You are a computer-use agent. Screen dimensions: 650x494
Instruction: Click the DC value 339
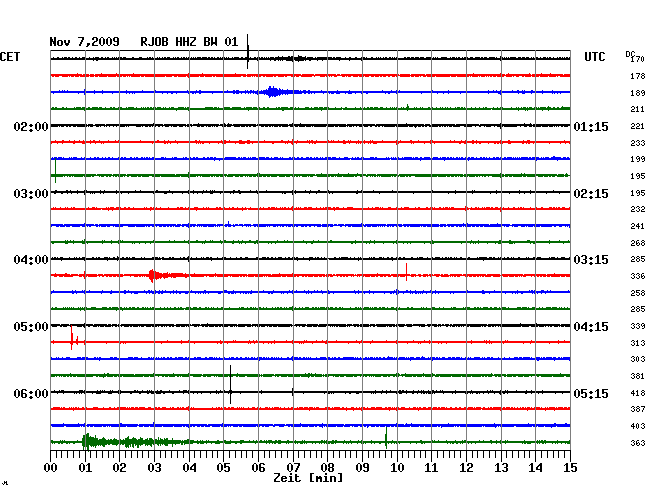[638, 326]
